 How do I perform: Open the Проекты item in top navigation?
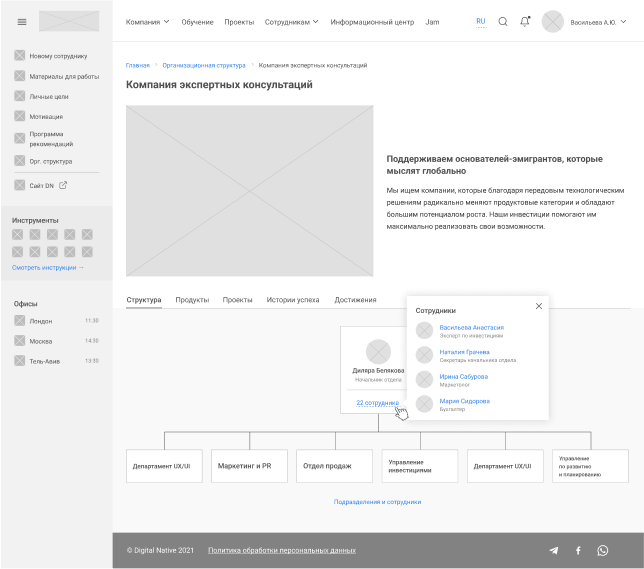click(x=239, y=22)
